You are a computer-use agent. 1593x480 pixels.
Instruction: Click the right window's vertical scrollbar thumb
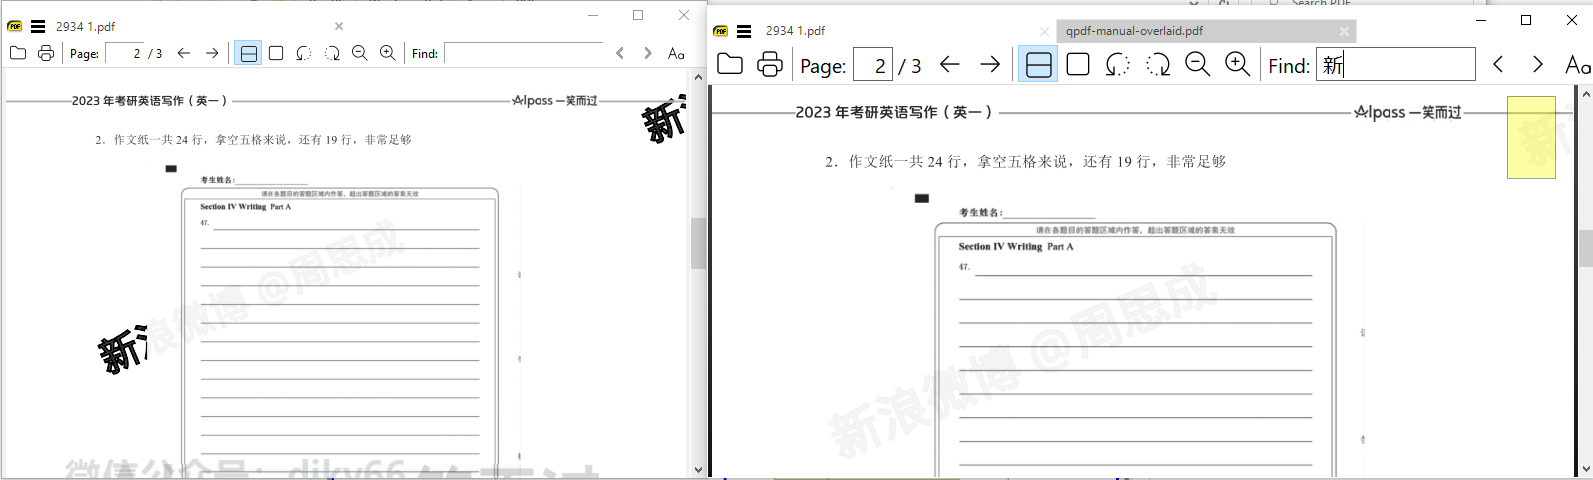(x=1586, y=248)
